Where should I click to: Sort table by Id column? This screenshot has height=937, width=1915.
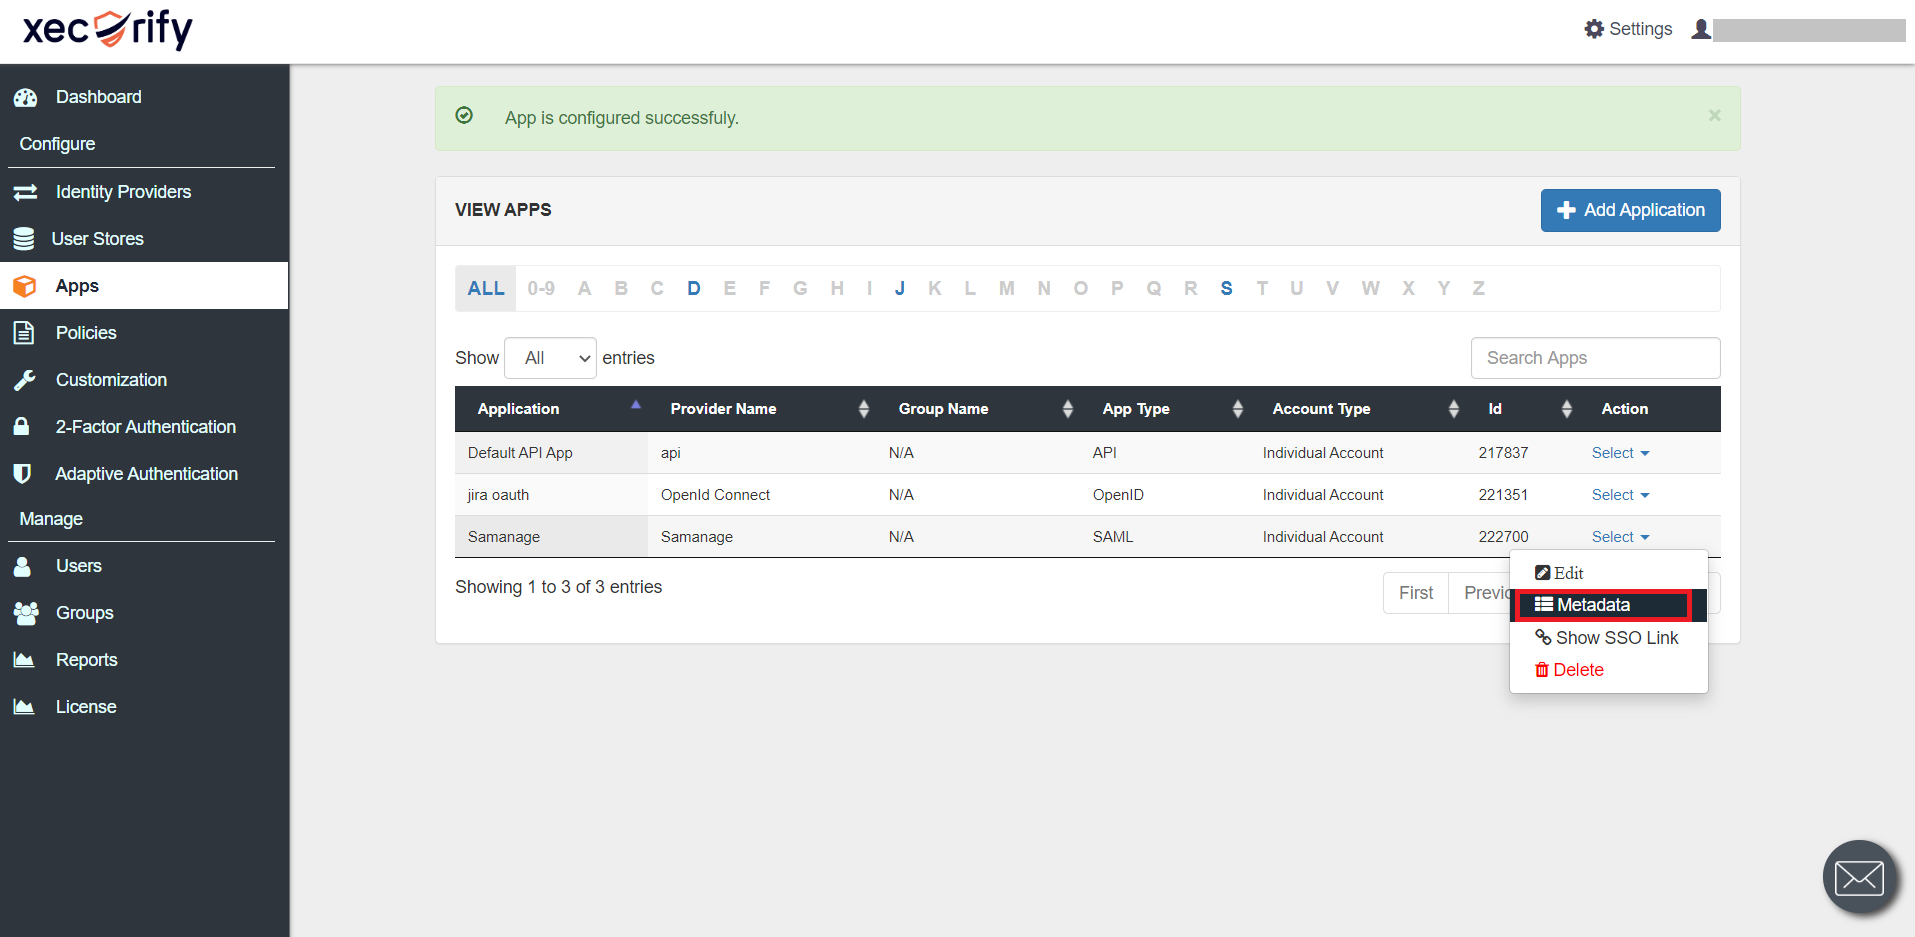(x=1523, y=409)
